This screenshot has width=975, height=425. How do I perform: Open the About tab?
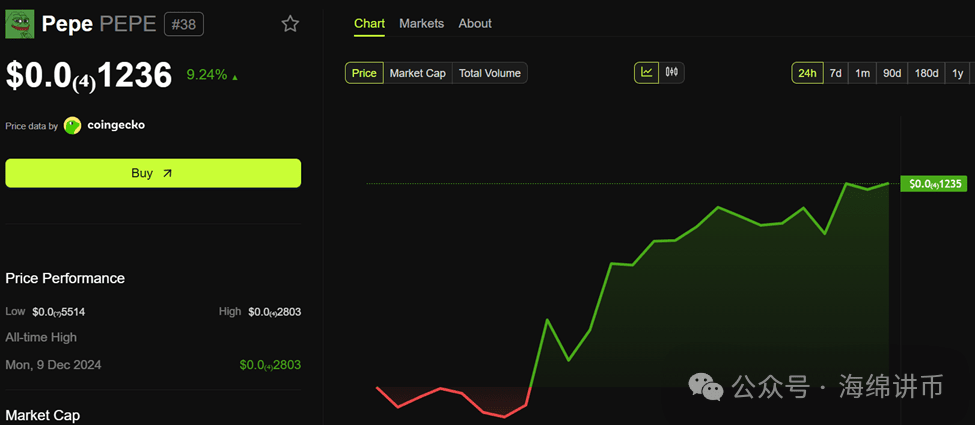(x=475, y=24)
